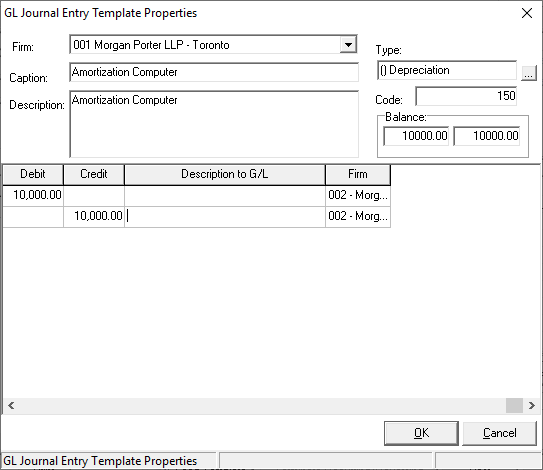
Task: Edit the Code field showing 150
Action: (466, 96)
